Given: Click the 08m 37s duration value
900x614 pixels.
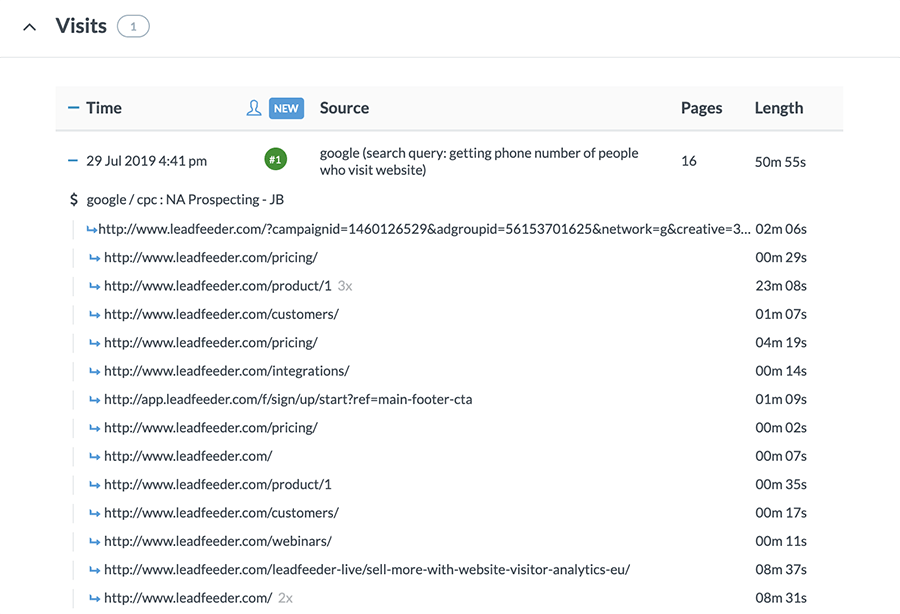Looking at the screenshot, I should click(781, 570).
